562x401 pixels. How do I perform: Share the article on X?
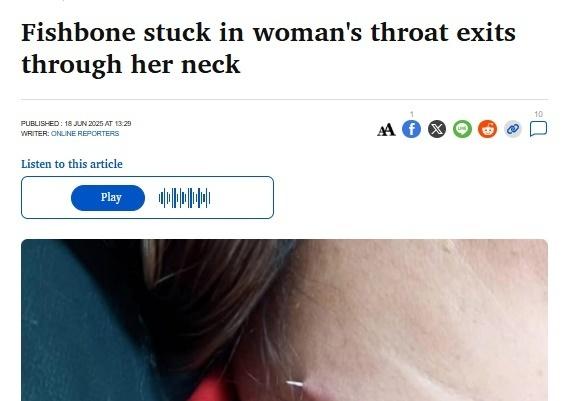tap(437, 129)
